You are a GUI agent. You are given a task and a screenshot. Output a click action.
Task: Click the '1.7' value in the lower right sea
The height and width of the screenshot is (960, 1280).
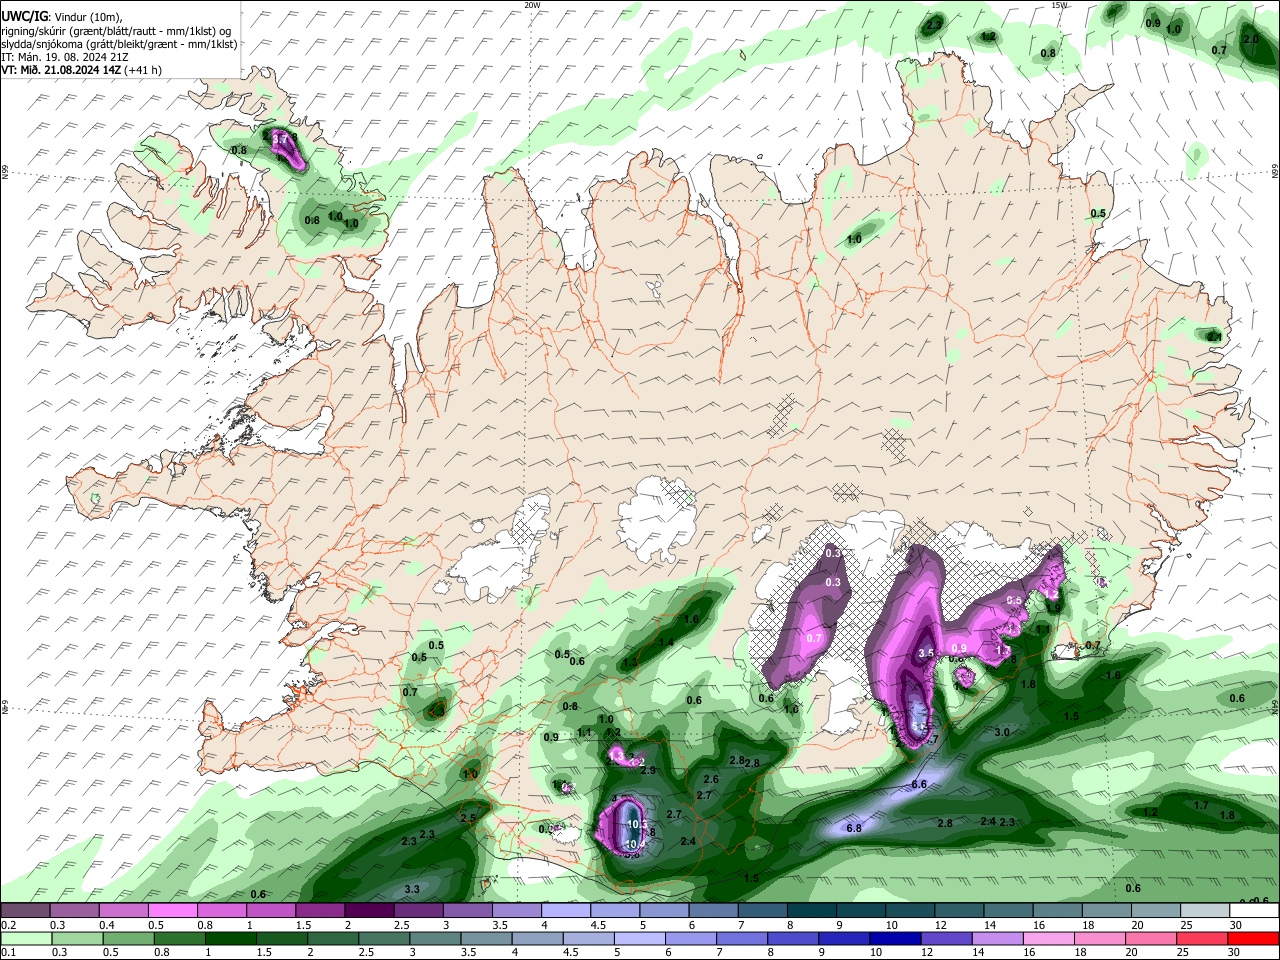(1201, 805)
